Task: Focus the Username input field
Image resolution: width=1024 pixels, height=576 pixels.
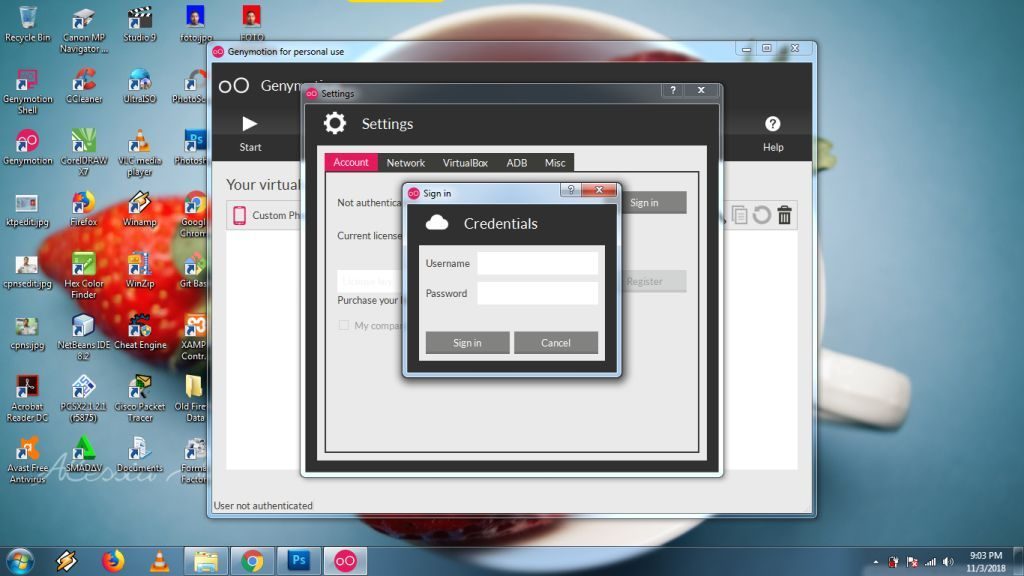Action: 537,264
